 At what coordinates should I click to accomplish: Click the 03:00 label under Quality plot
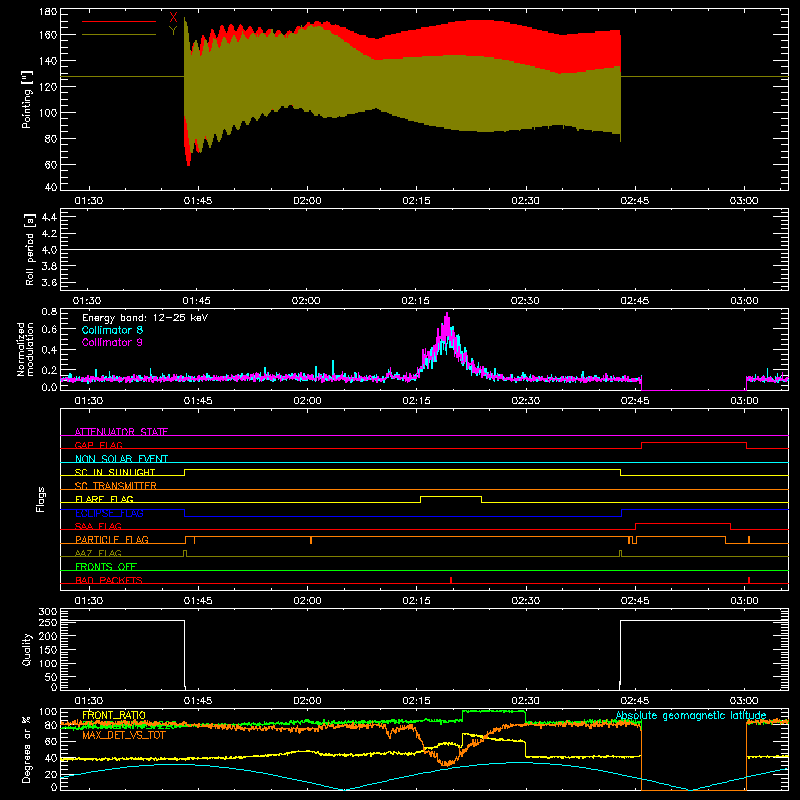pos(744,701)
